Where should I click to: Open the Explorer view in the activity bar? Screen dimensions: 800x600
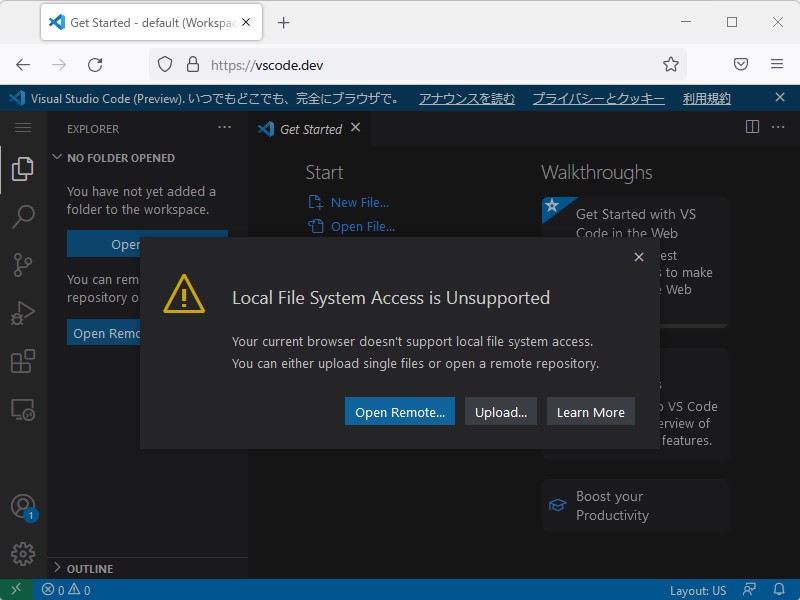[x=22, y=168]
